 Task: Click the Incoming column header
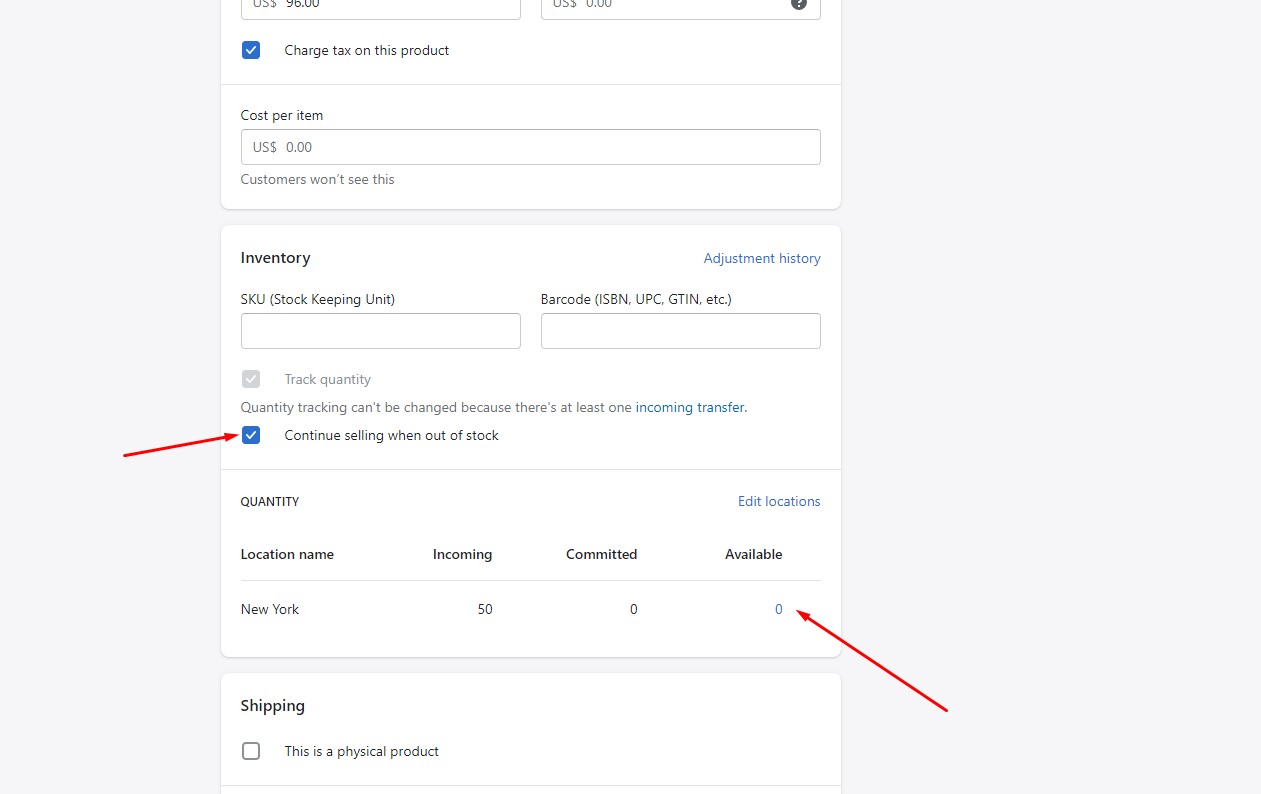(x=462, y=554)
